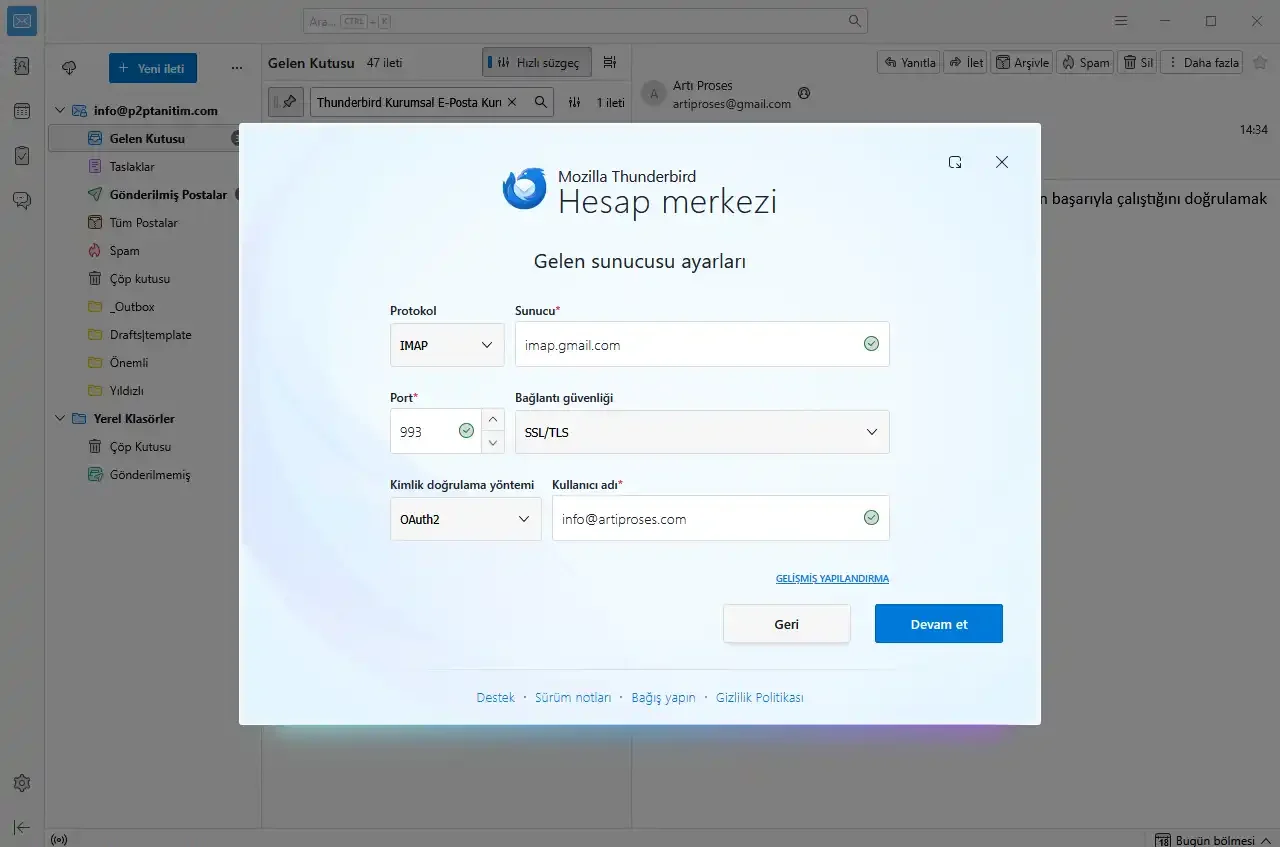
Task: Click the sender contact status icon
Action: tap(804, 94)
